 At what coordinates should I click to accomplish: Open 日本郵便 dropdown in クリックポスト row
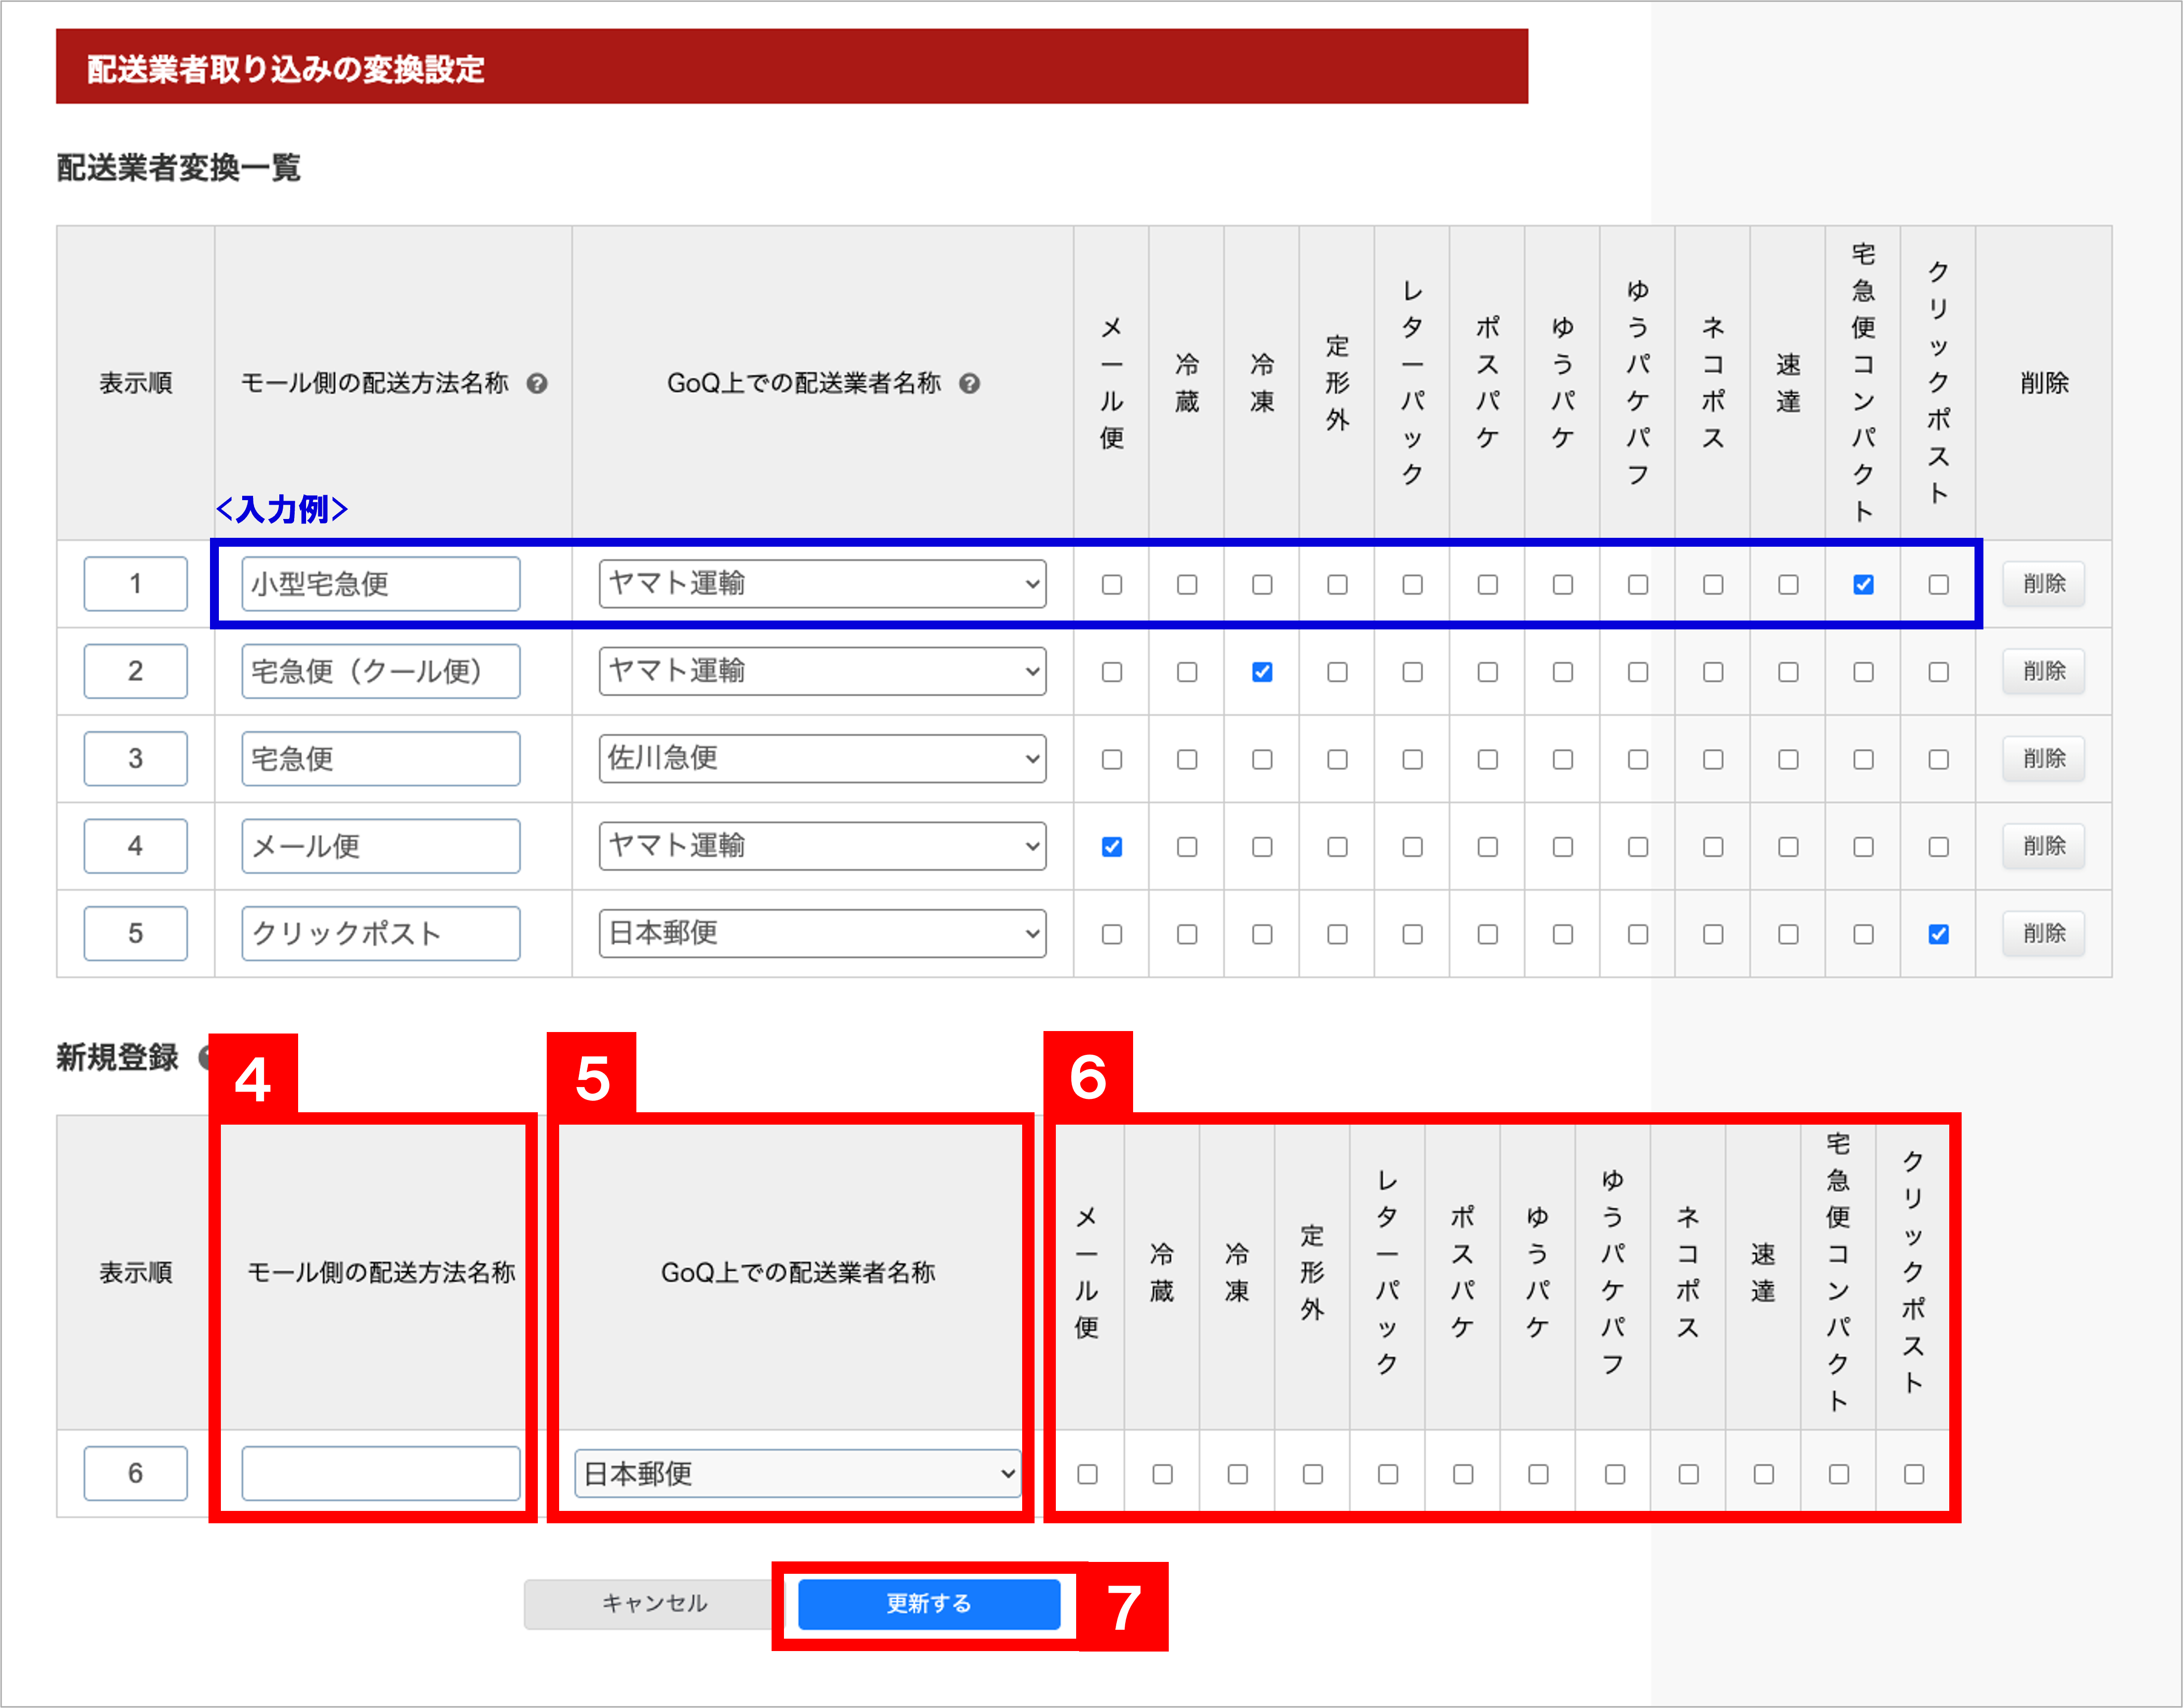(x=822, y=933)
